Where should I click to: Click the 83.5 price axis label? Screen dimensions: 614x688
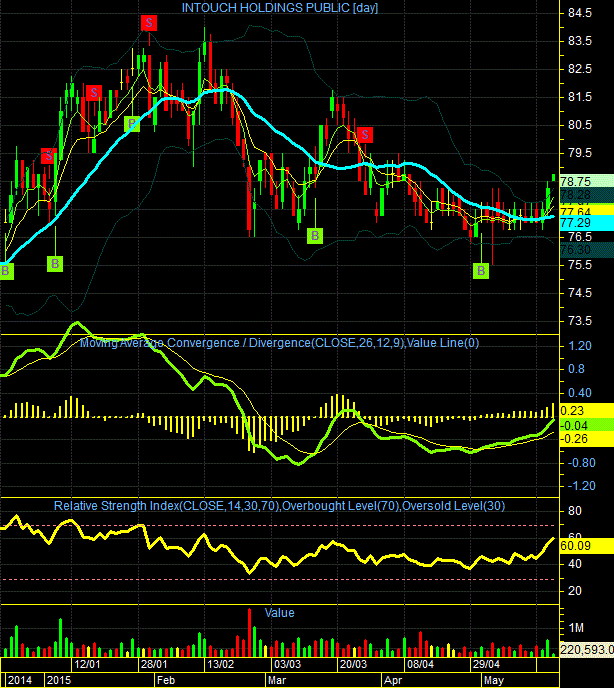(580, 41)
